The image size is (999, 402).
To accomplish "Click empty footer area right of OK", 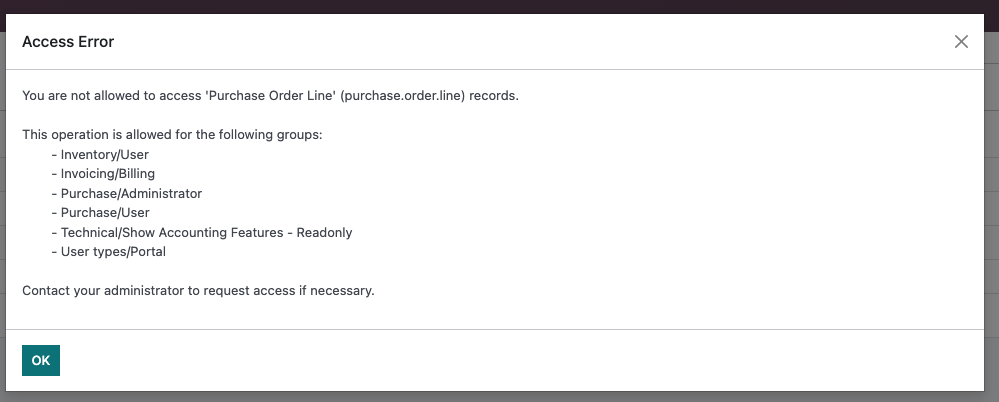I will click(500, 360).
